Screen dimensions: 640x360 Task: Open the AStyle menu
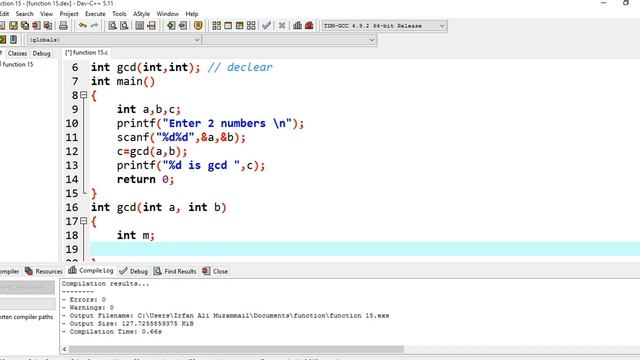[x=141, y=14]
